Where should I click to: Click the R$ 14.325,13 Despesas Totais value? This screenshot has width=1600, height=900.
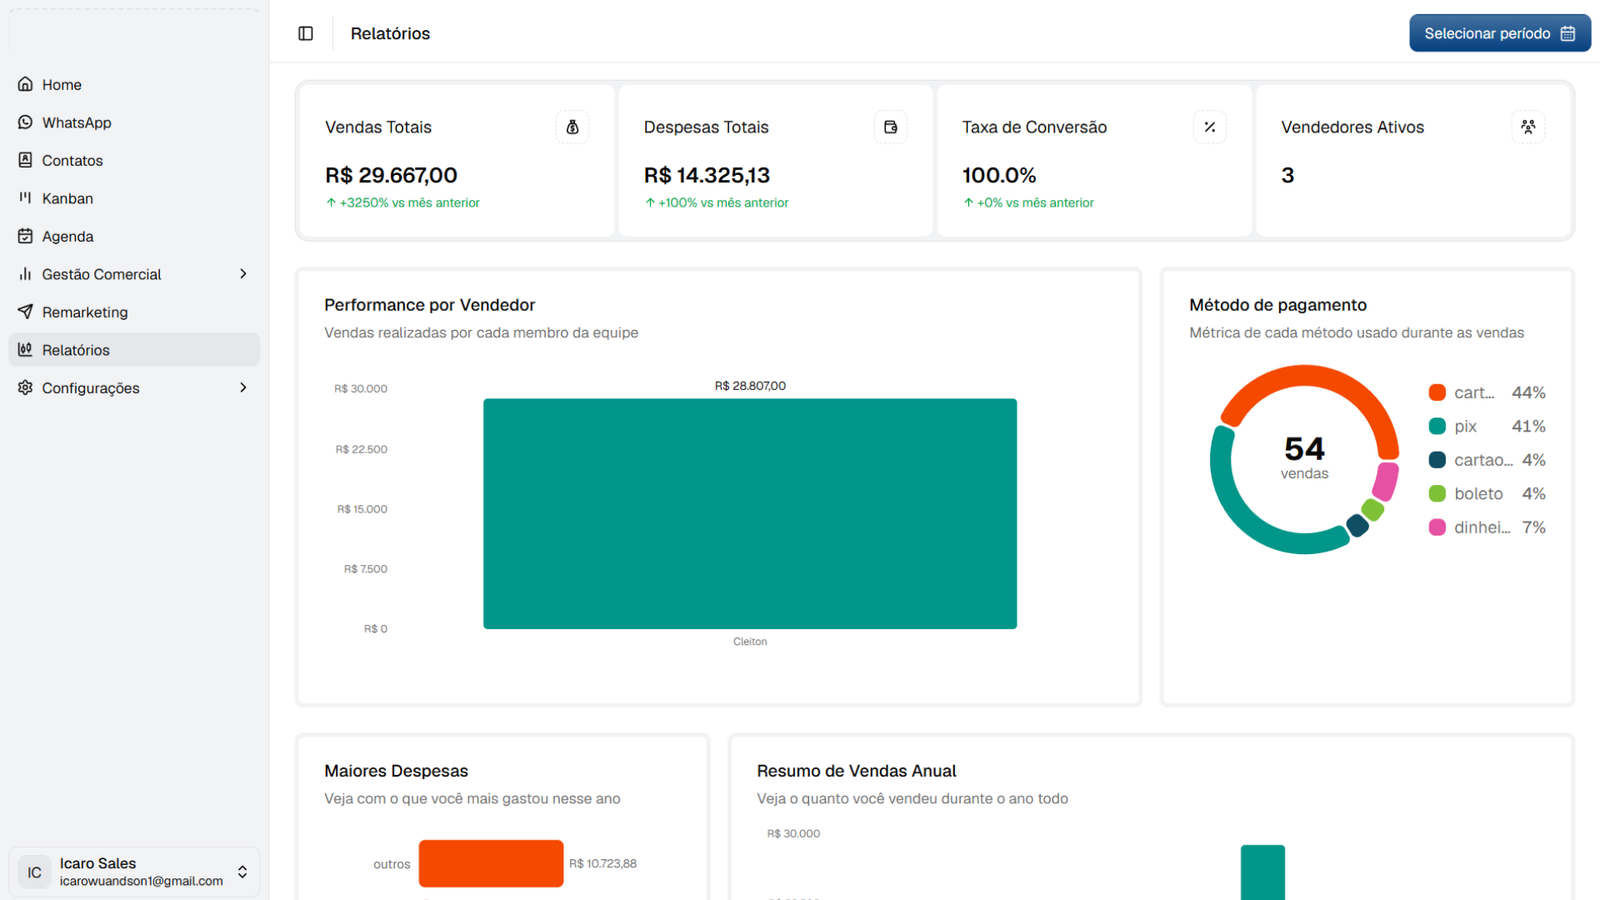tap(707, 175)
